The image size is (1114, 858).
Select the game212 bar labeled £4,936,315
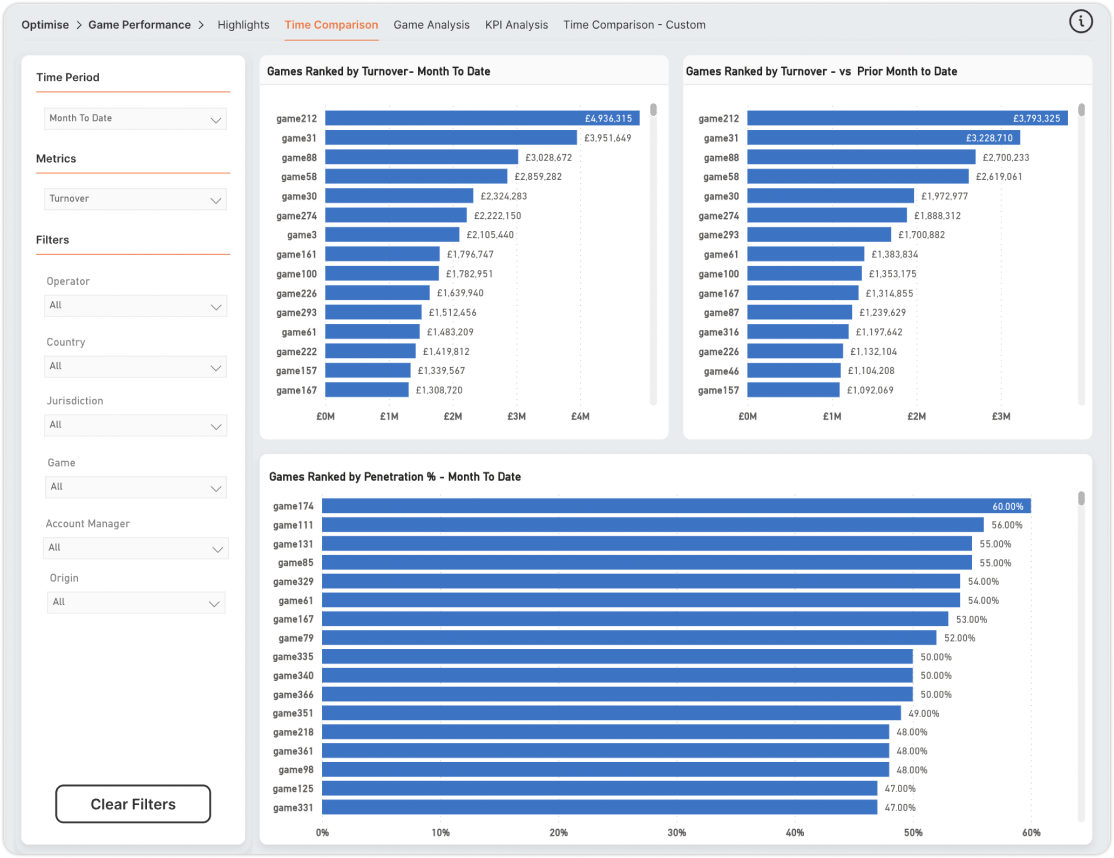[x=482, y=118]
